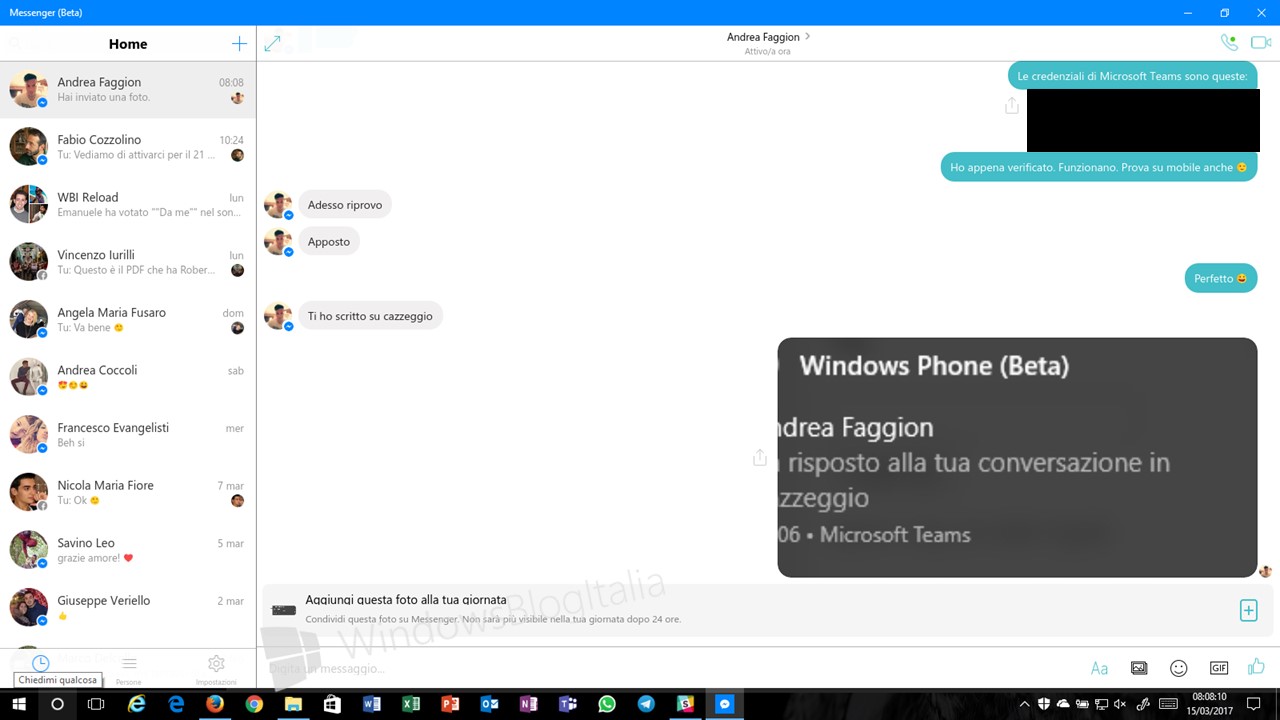The height and width of the screenshot is (720, 1280).
Task: Open Cortana search circle on taskbar
Action: click(x=57, y=704)
